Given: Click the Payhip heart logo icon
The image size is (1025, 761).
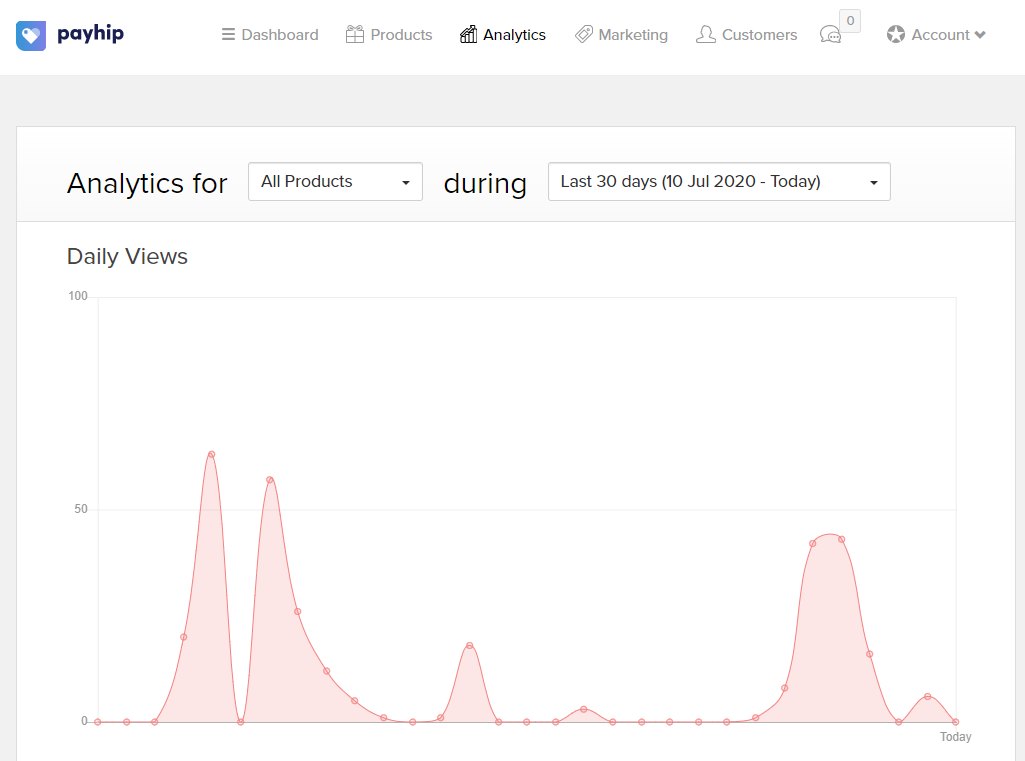Looking at the screenshot, I should pyautogui.click(x=31, y=35).
